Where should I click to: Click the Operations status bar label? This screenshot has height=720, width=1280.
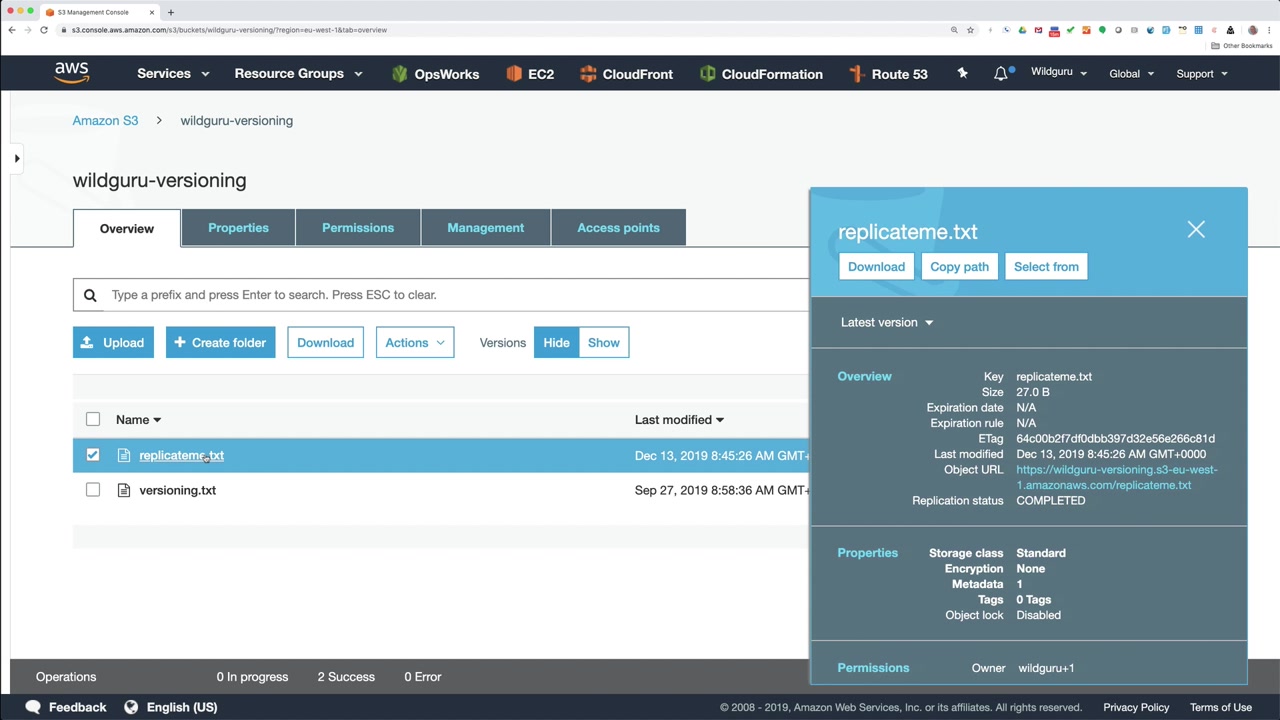pyautogui.click(x=66, y=677)
